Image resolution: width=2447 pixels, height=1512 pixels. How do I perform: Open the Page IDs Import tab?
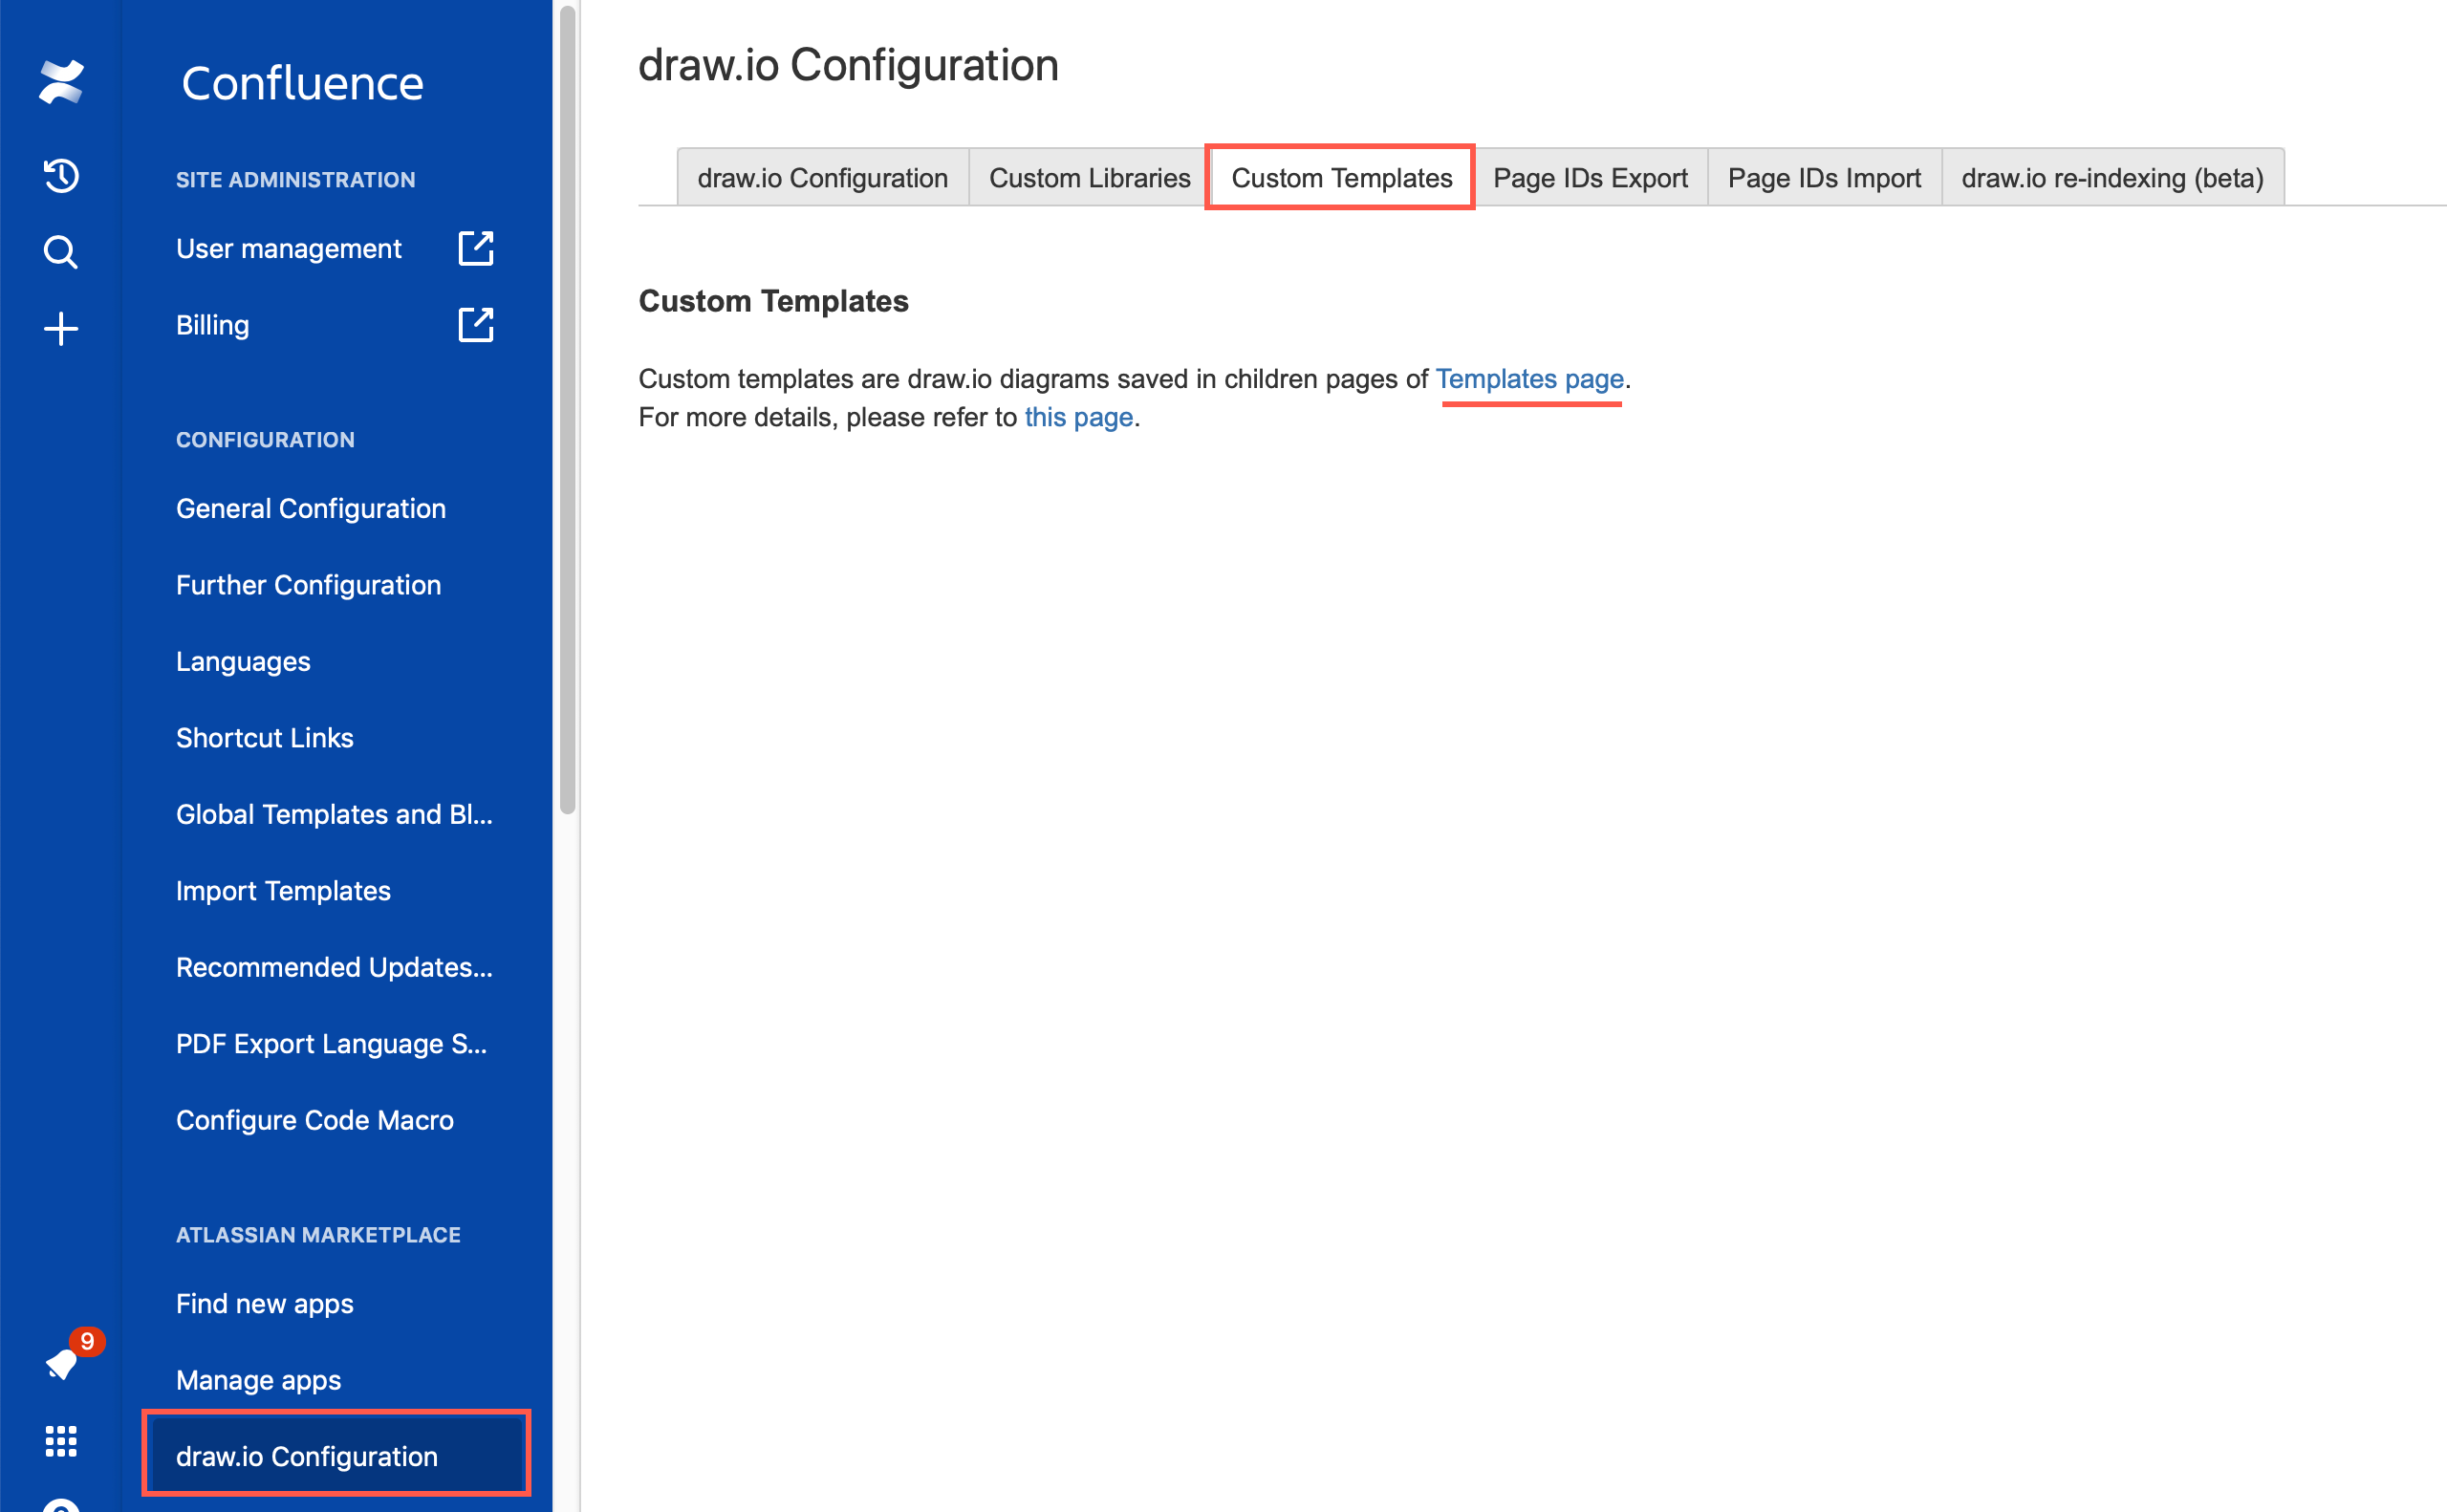click(1824, 177)
